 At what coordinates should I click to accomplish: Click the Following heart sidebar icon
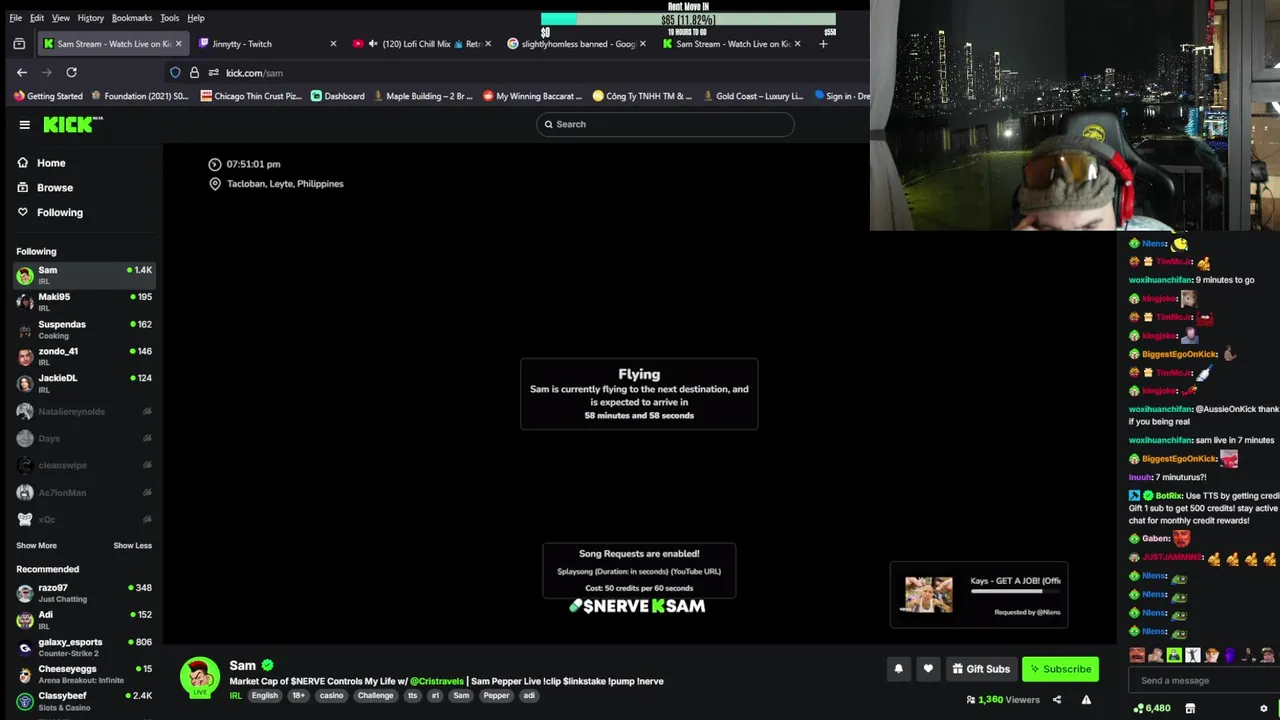click(x=23, y=212)
